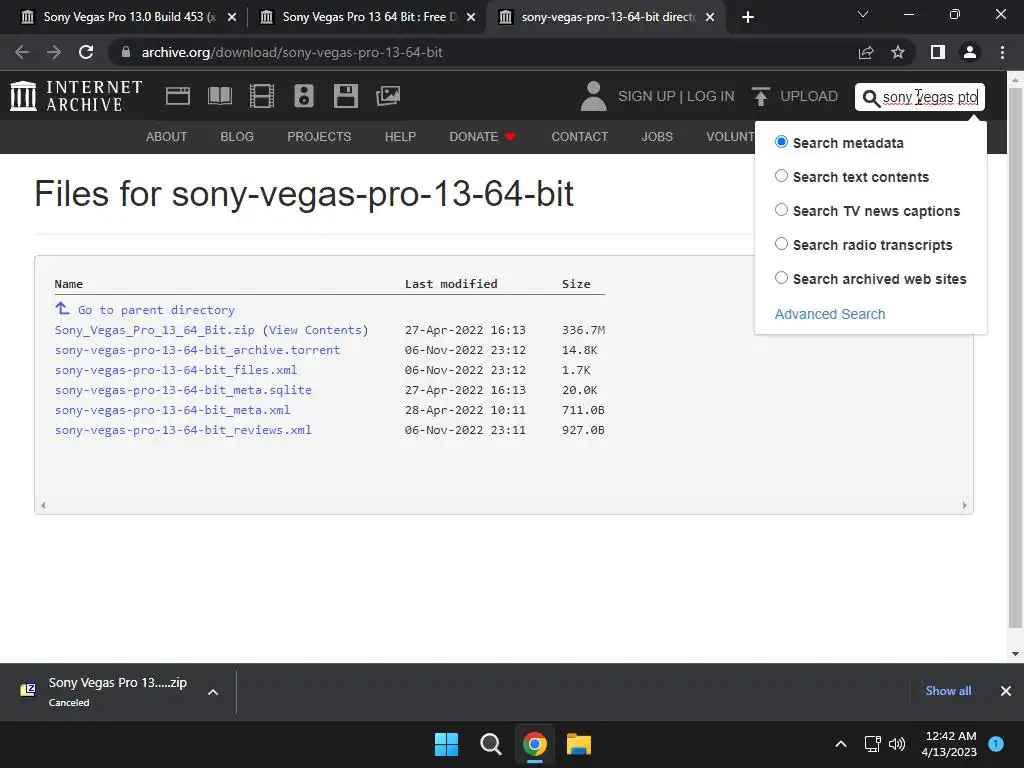Image resolution: width=1024 pixels, height=768 pixels.
Task: Select Search text contents option
Action: [x=781, y=176]
